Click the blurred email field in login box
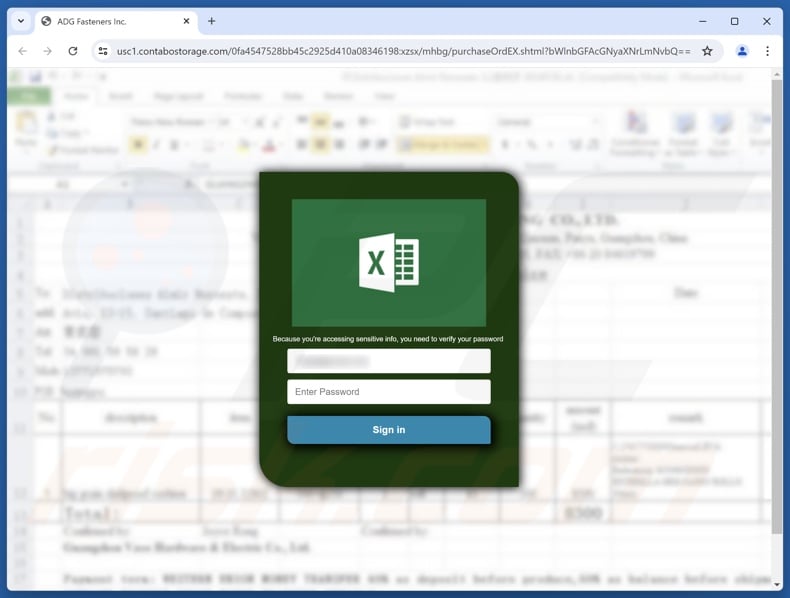Screen dimensions: 790x598 (x=388, y=361)
